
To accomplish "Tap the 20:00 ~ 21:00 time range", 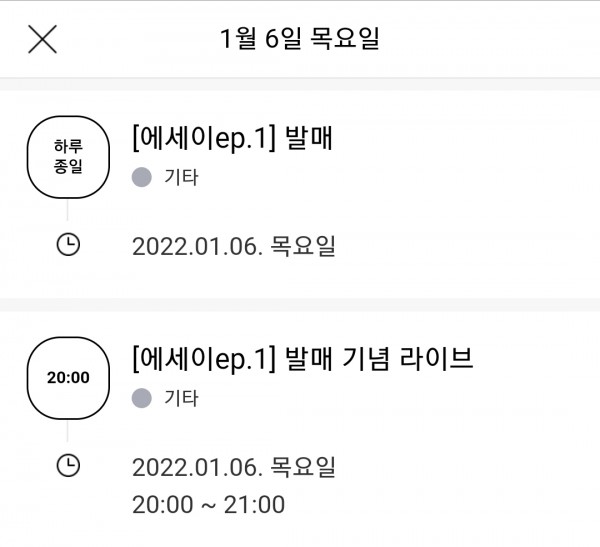I will tap(209, 504).
